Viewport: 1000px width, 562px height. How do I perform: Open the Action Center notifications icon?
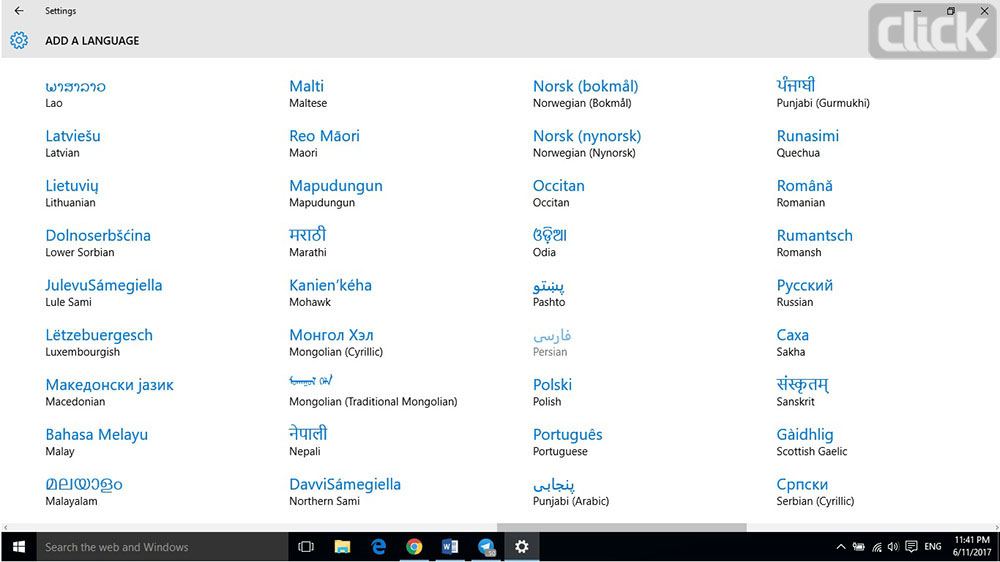click(910, 547)
